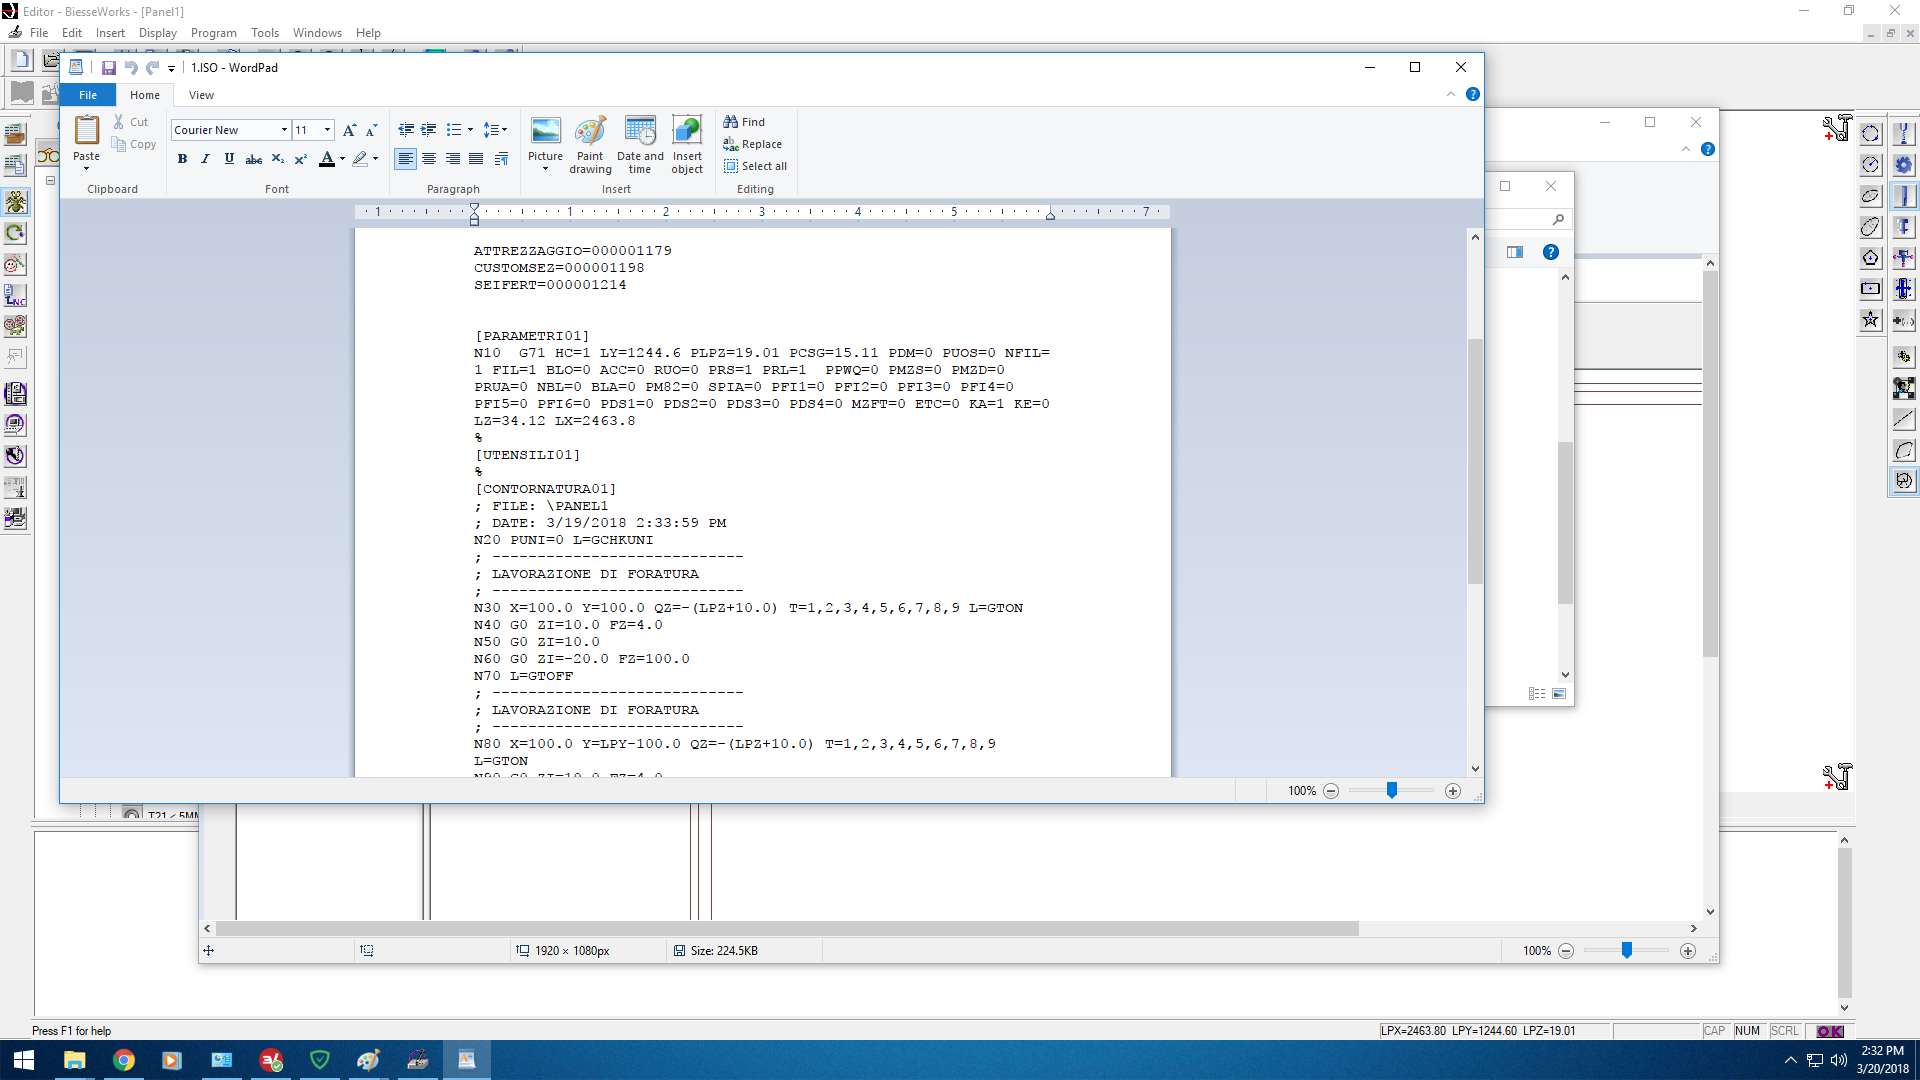Open the Customize Quick Access Toolbar dropdown
The width and height of the screenshot is (1920, 1080).
(171, 69)
